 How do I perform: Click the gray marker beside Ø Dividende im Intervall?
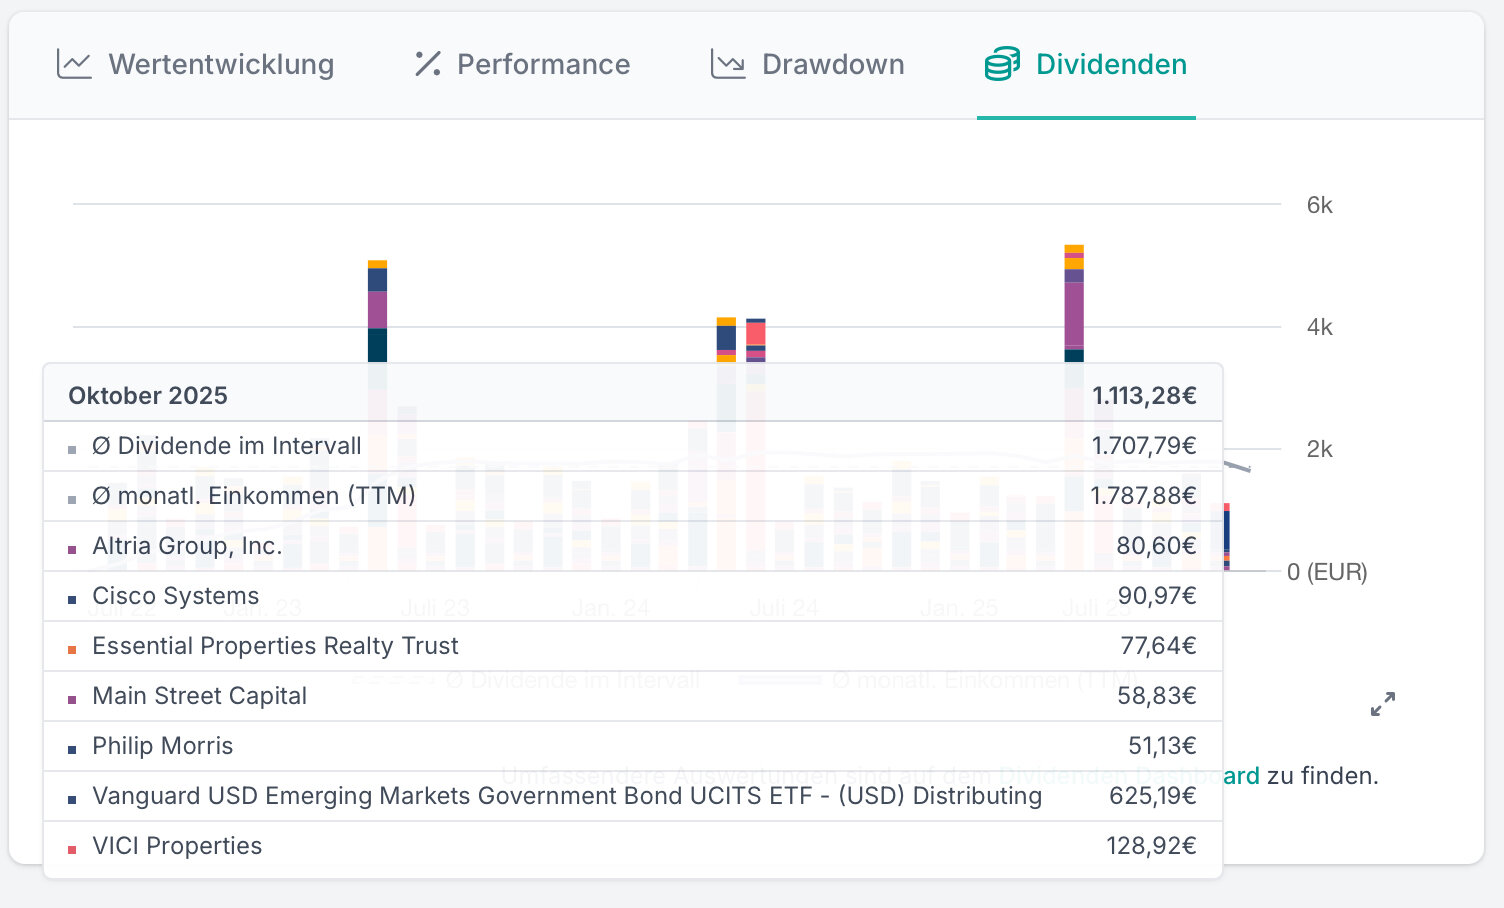72,450
